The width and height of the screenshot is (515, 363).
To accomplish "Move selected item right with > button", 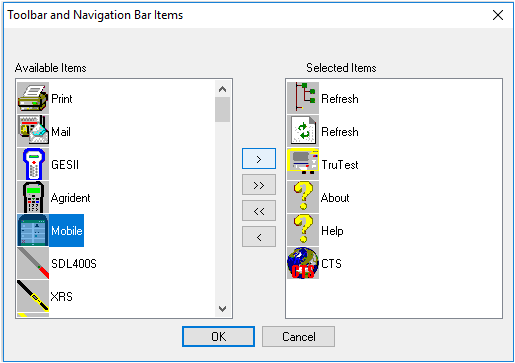I will click(259, 159).
